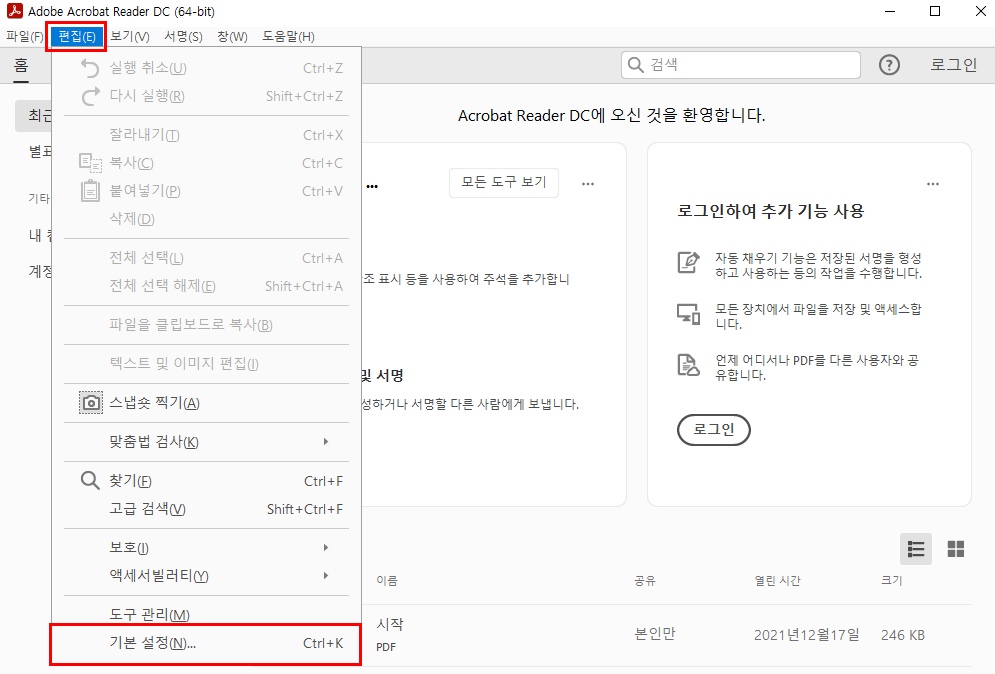Image resolution: width=995 pixels, height=674 pixels.
Task: Expand the 맞춤법 검사(K) submenu
Action: point(206,442)
